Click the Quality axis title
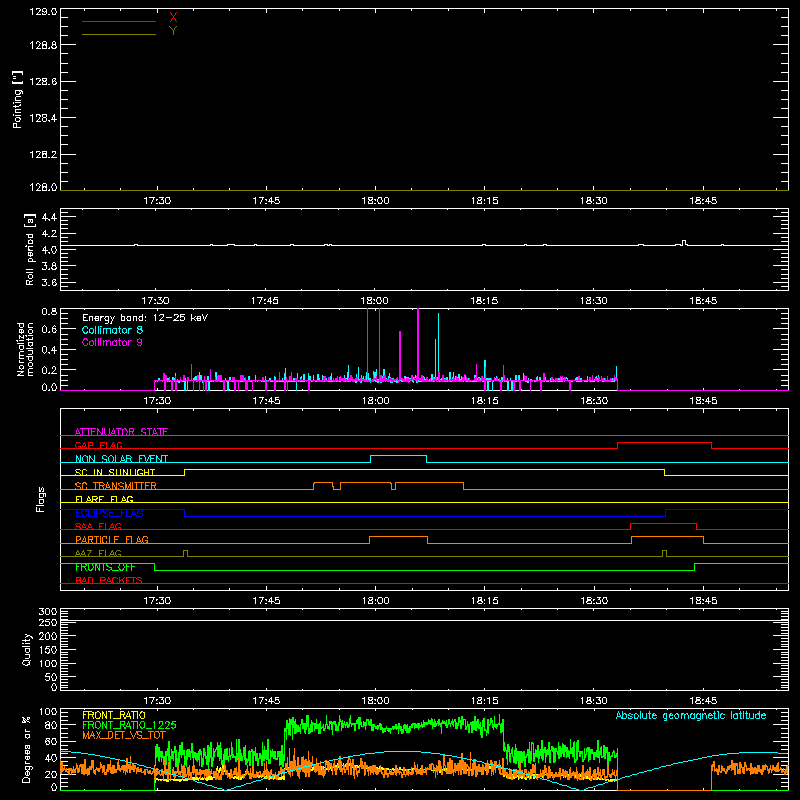The image size is (800, 800). pyautogui.click(x=27, y=649)
